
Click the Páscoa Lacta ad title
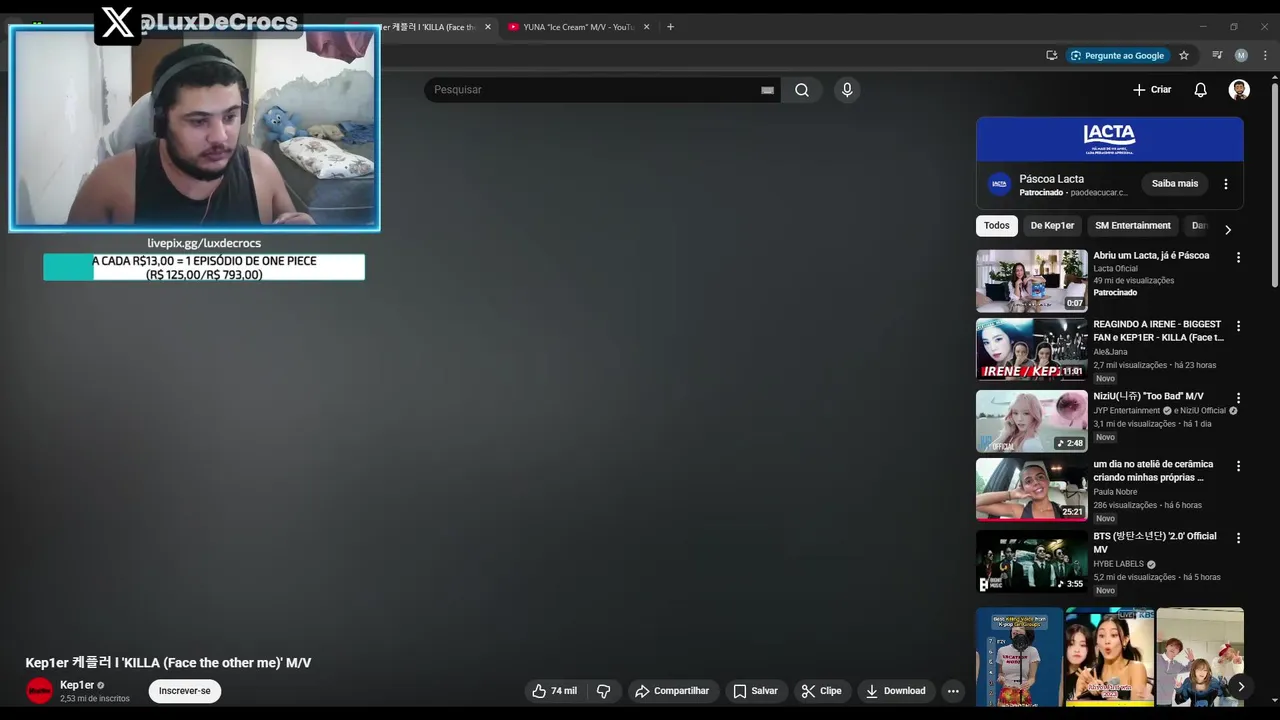click(1051, 179)
